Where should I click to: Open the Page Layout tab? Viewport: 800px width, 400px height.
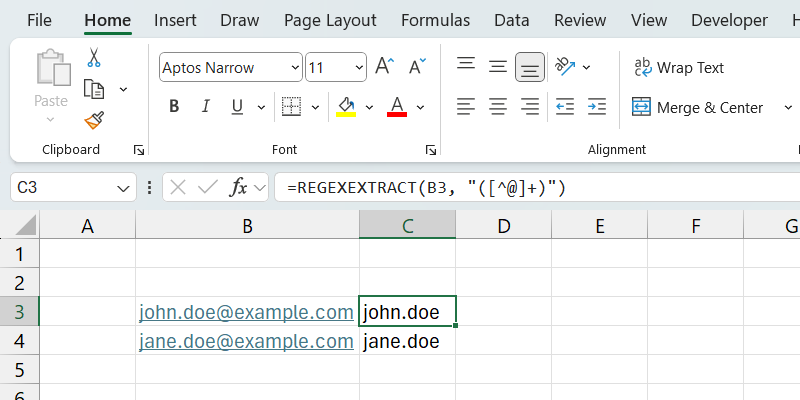(330, 20)
